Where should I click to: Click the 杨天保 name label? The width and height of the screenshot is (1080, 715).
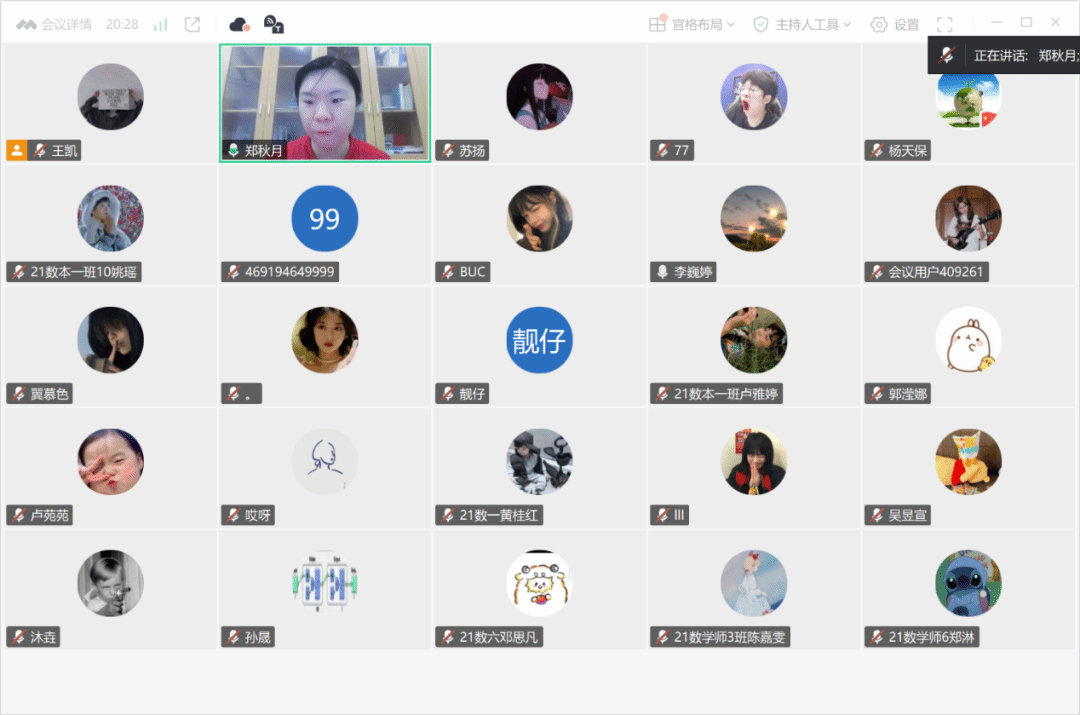click(x=908, y=151)
